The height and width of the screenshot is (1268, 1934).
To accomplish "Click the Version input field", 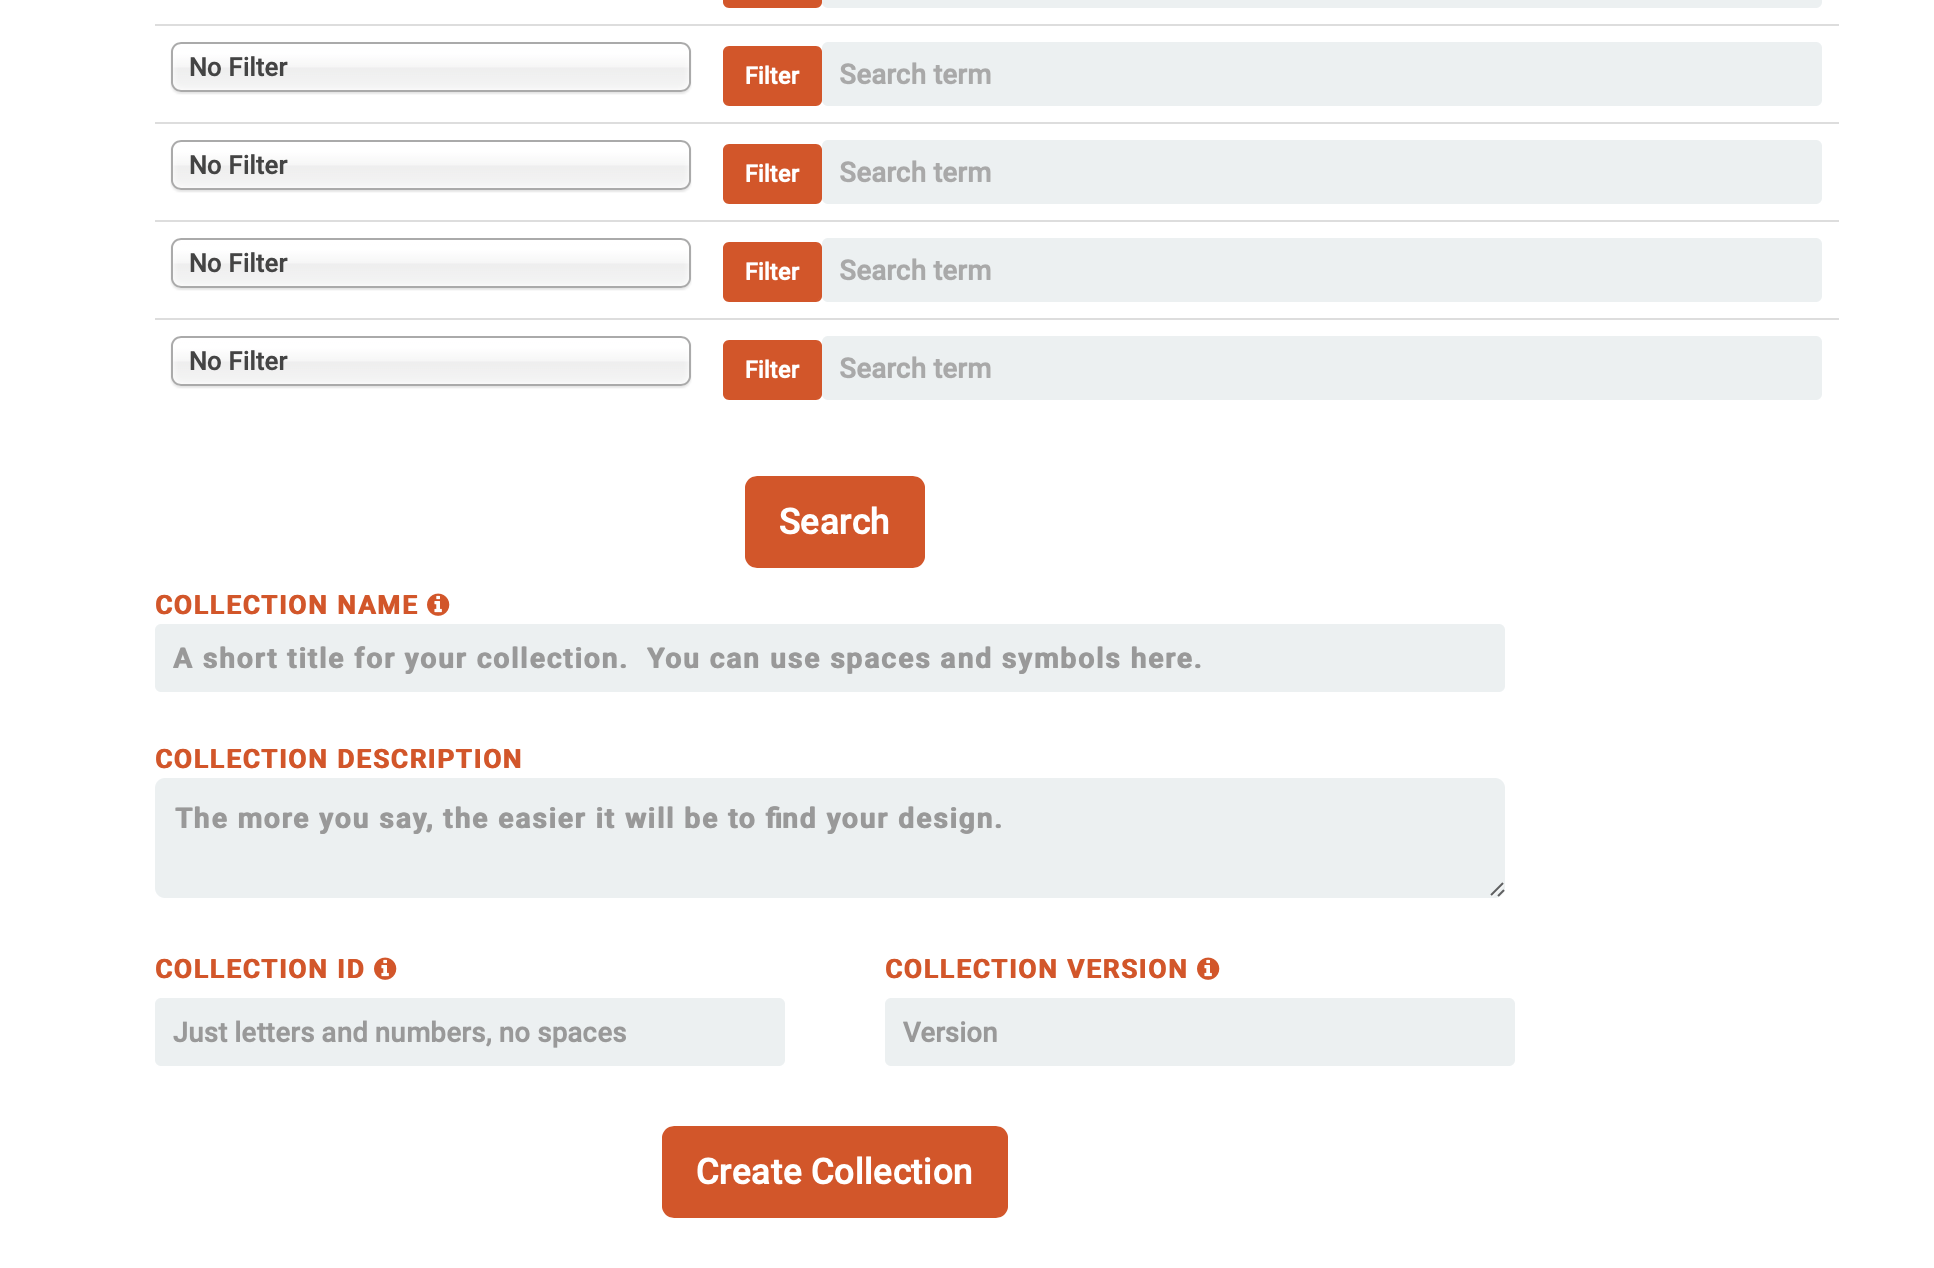I will [x=1199, y=1032].
